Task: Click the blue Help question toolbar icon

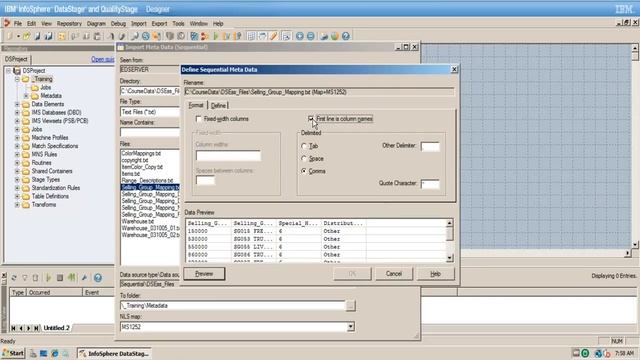Action: click(346, 36)
